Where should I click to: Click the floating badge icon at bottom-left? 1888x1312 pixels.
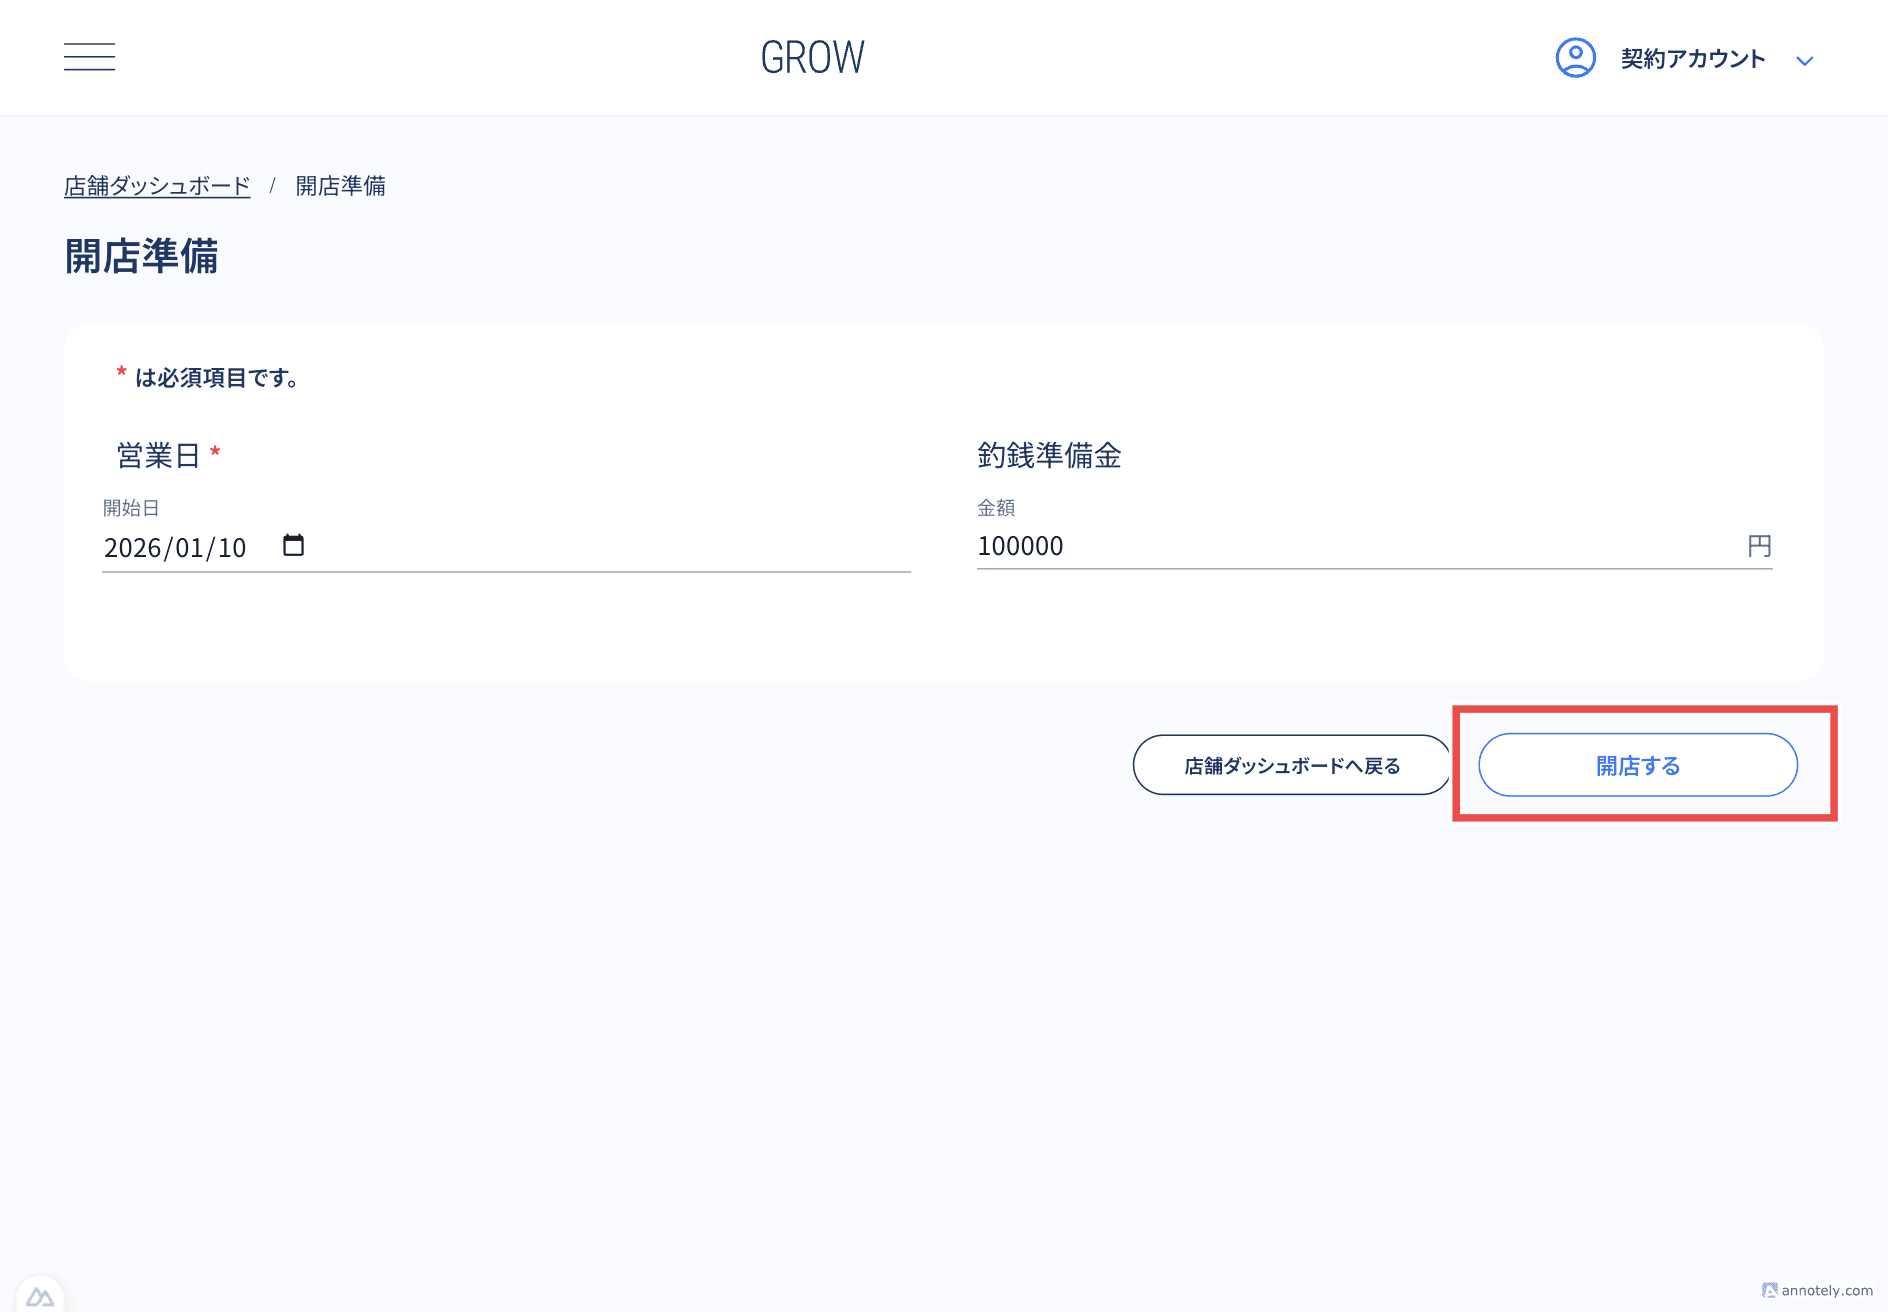tap(40, 1296)
